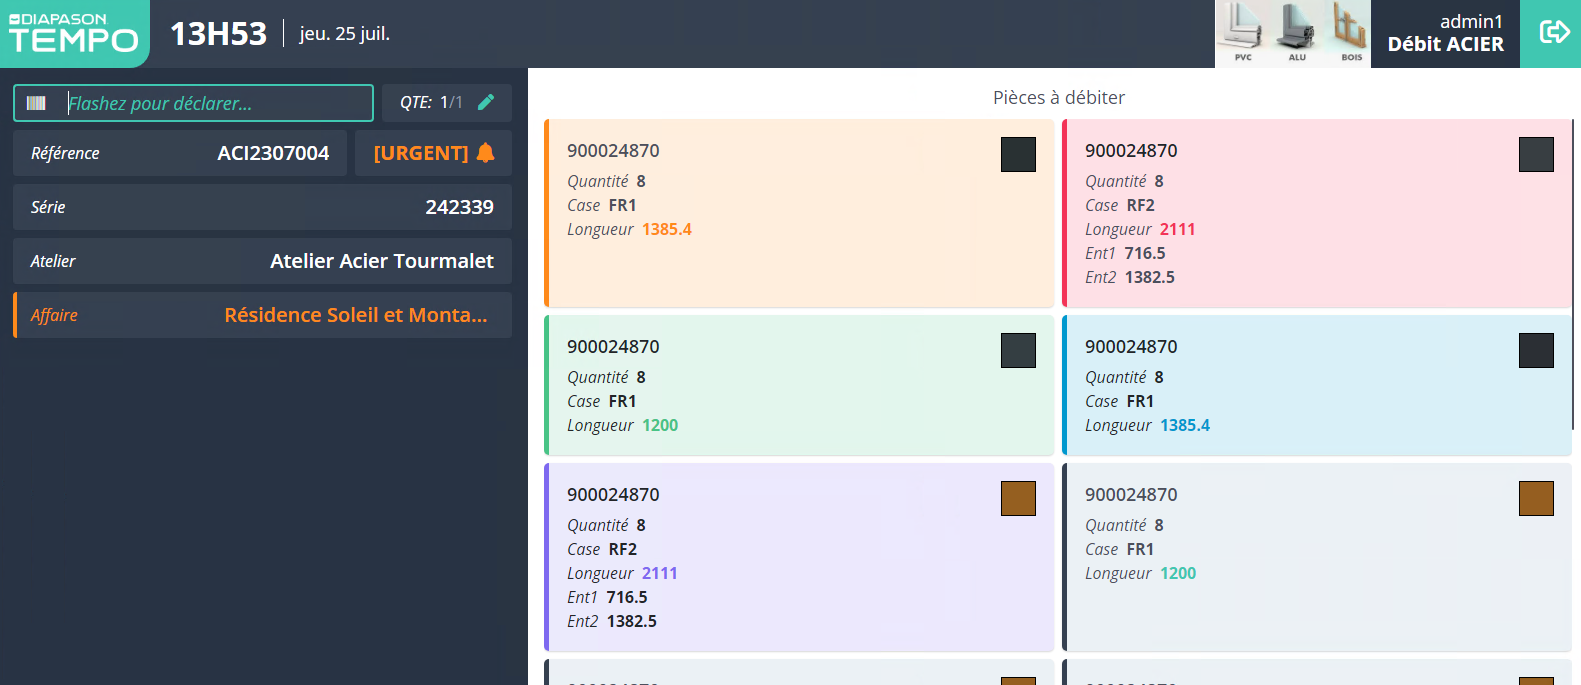Click admin1 Débit ACIER user label

1445,33
